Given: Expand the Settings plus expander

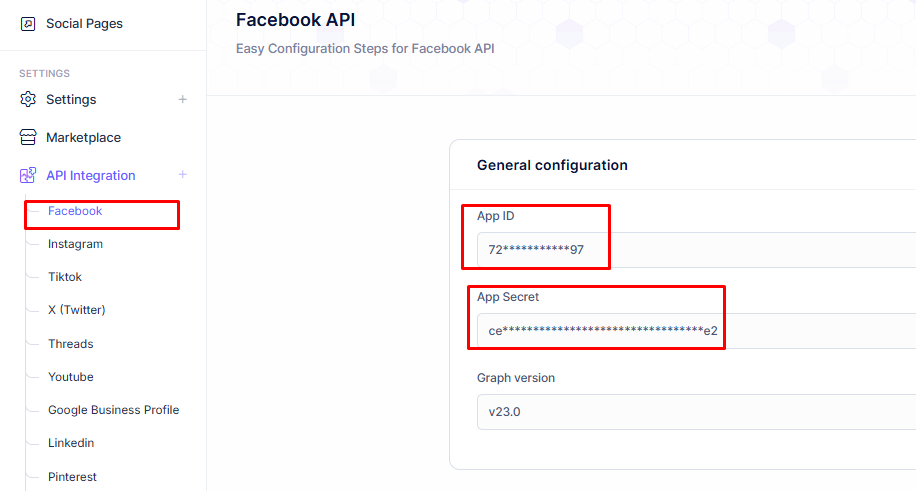Looking at the screenshot, I should coord(182,99).
